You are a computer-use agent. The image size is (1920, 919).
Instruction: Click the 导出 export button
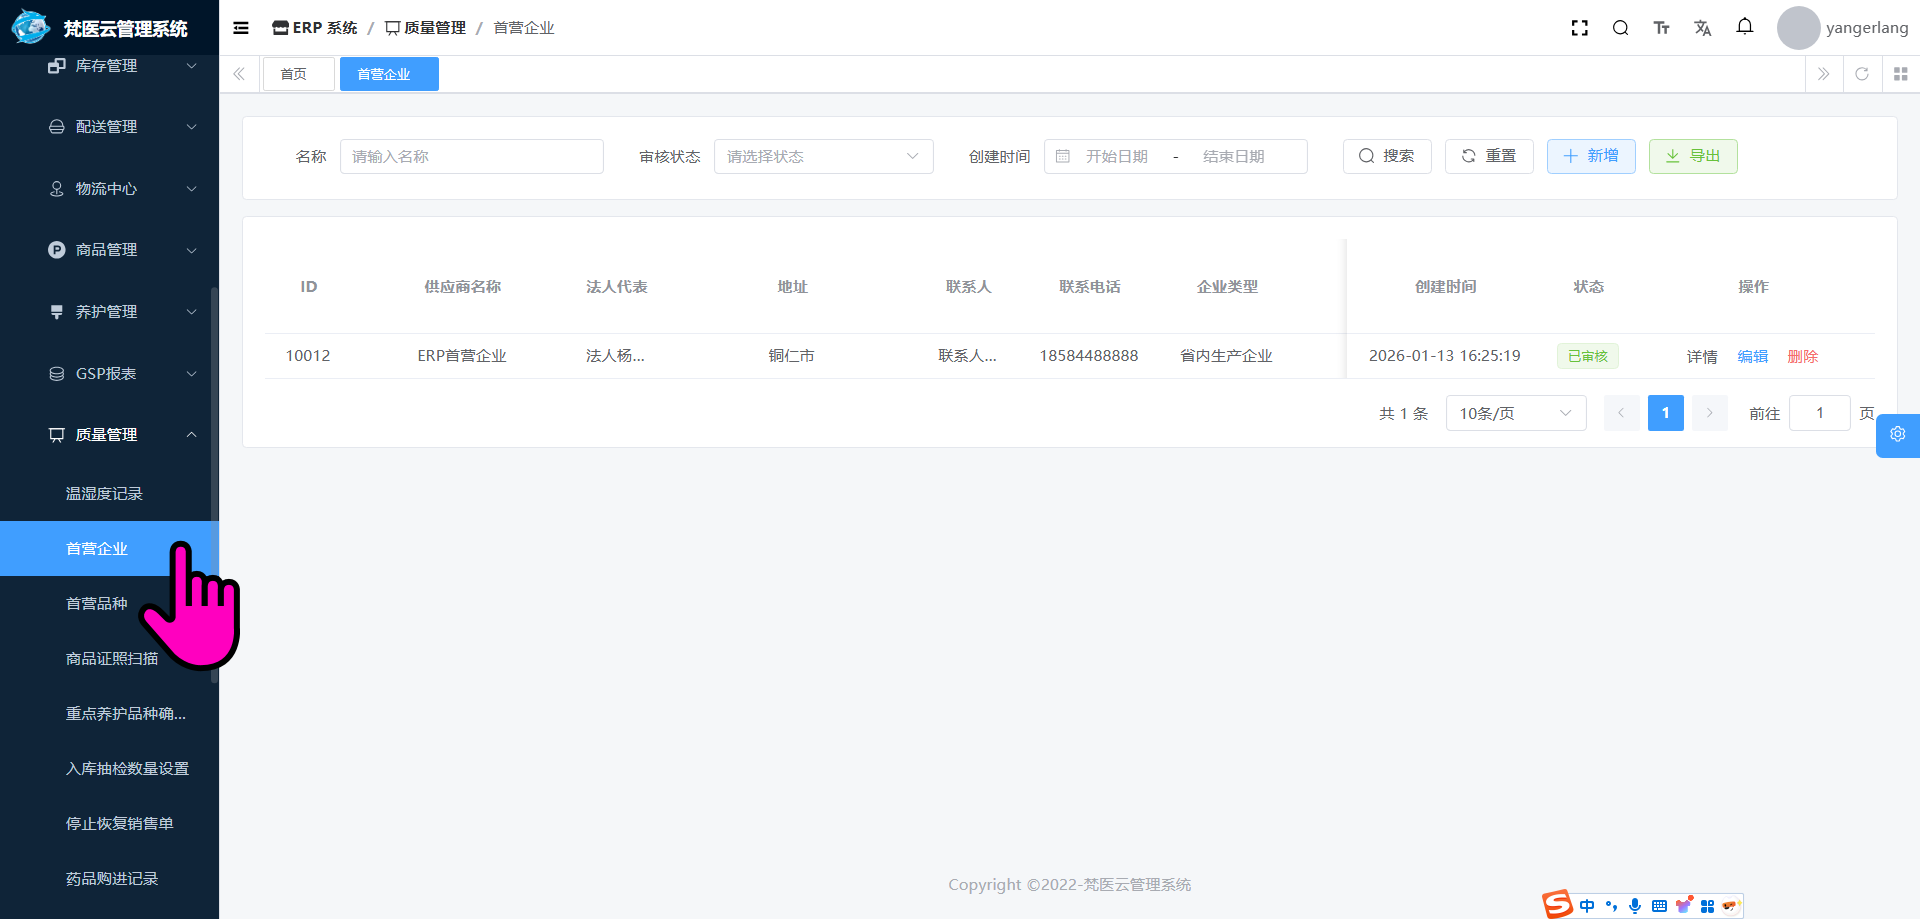click(1692, 156)
